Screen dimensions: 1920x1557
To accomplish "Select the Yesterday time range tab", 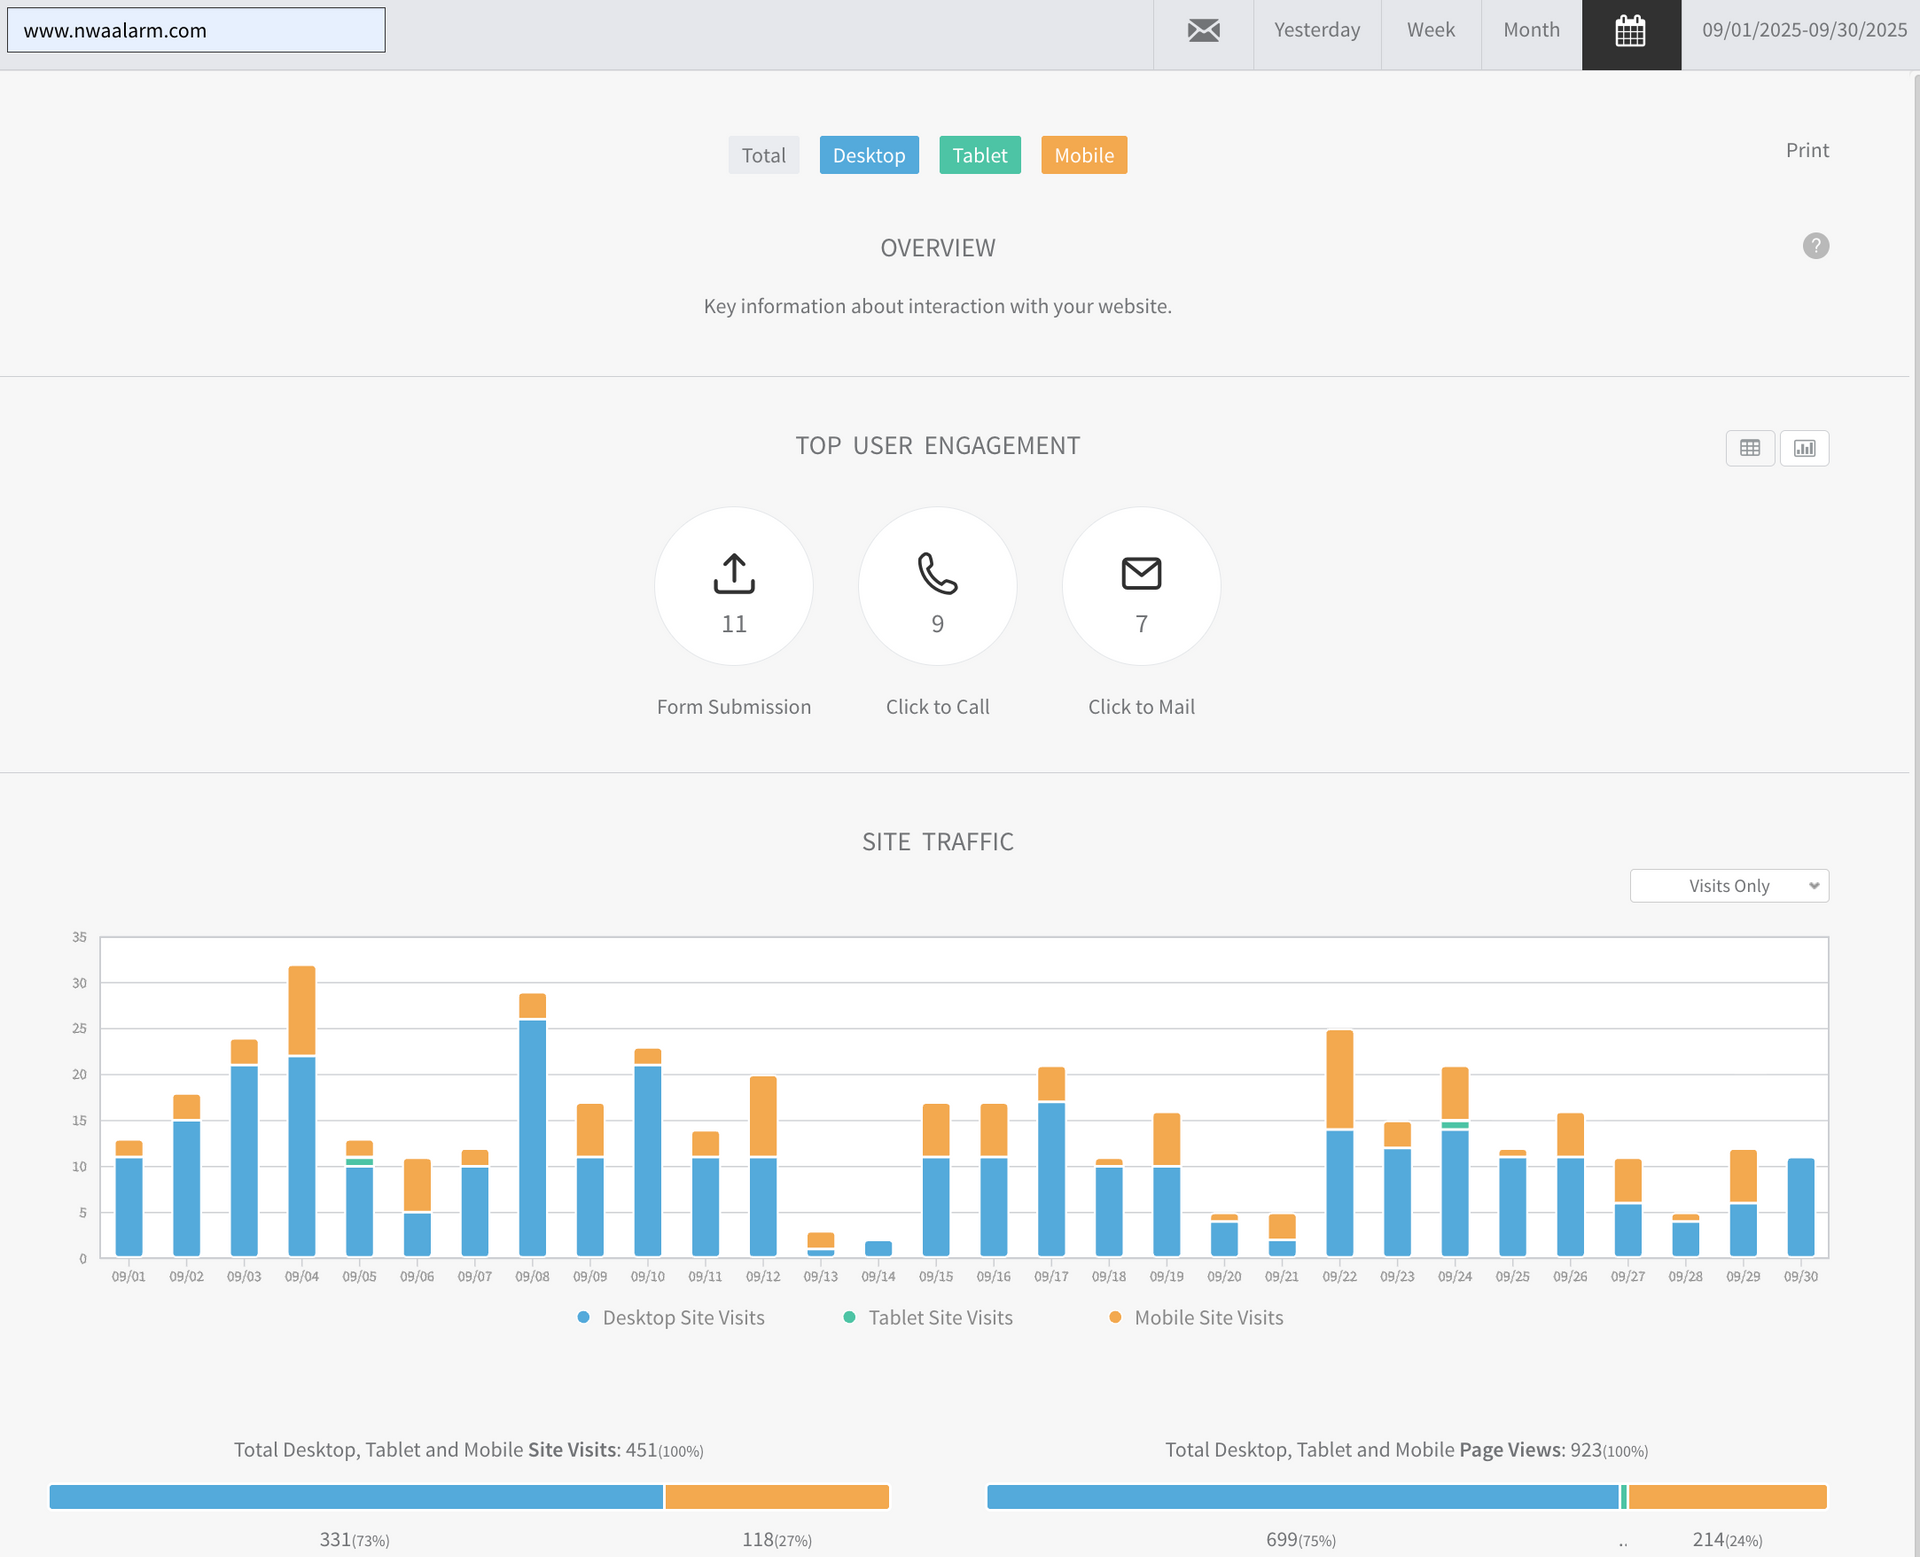I will tap(1316, 30).
